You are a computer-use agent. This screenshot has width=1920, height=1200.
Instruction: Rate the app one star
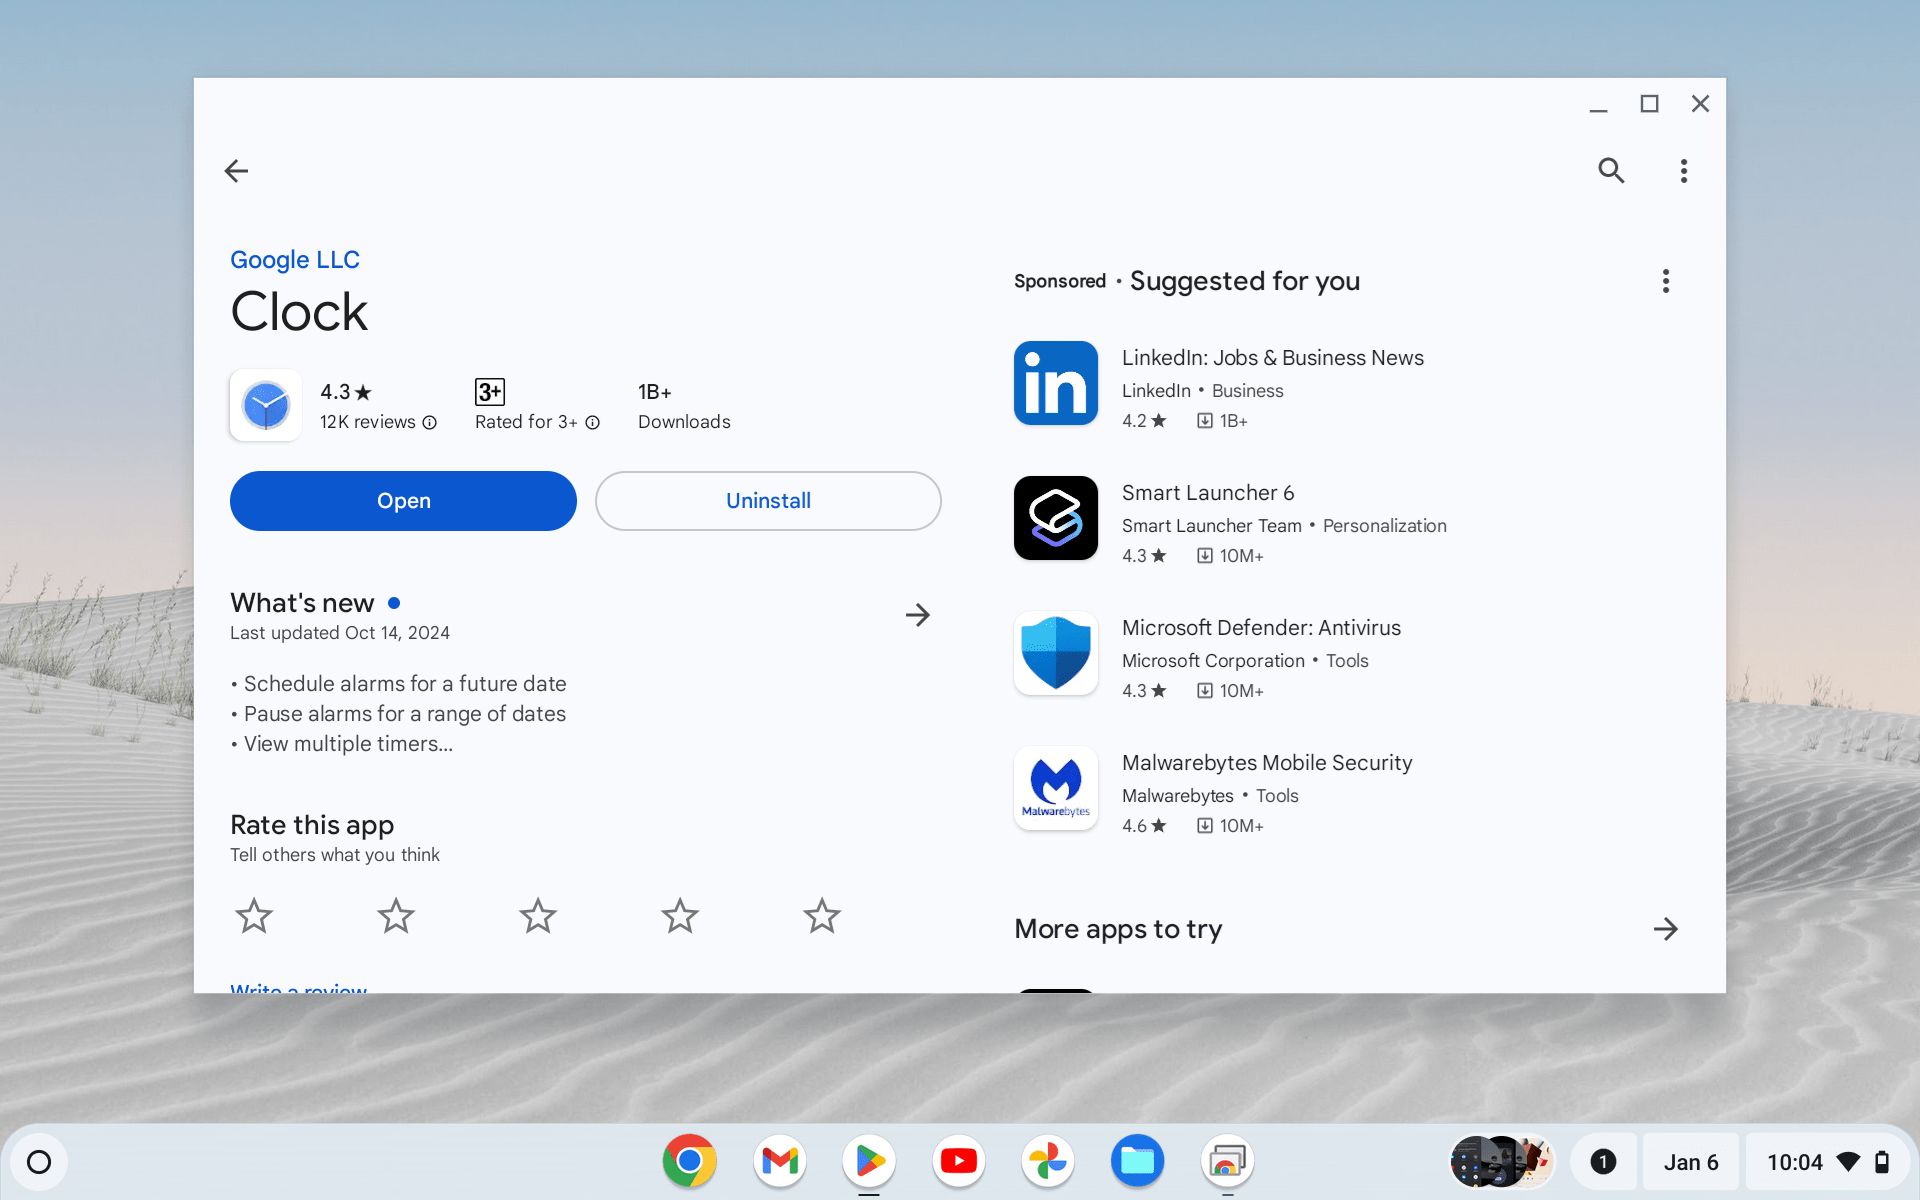coord(254,915)
